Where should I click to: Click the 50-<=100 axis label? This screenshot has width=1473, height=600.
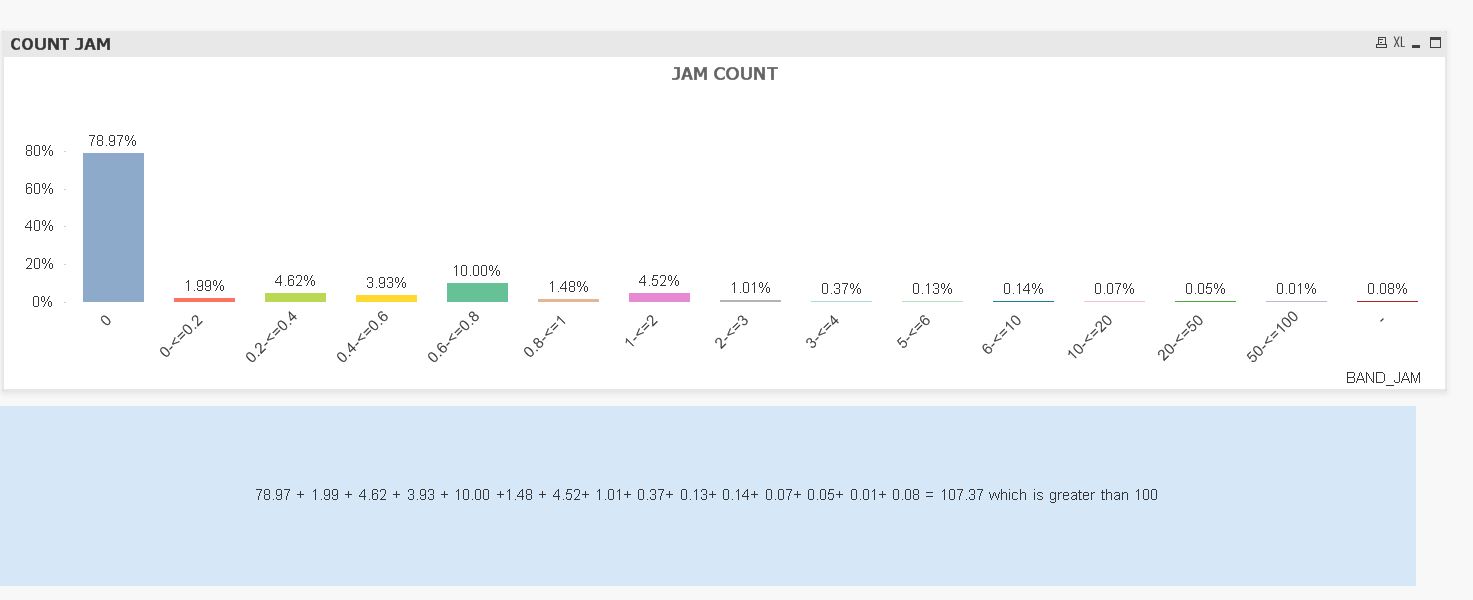[x=1273, y=337]
